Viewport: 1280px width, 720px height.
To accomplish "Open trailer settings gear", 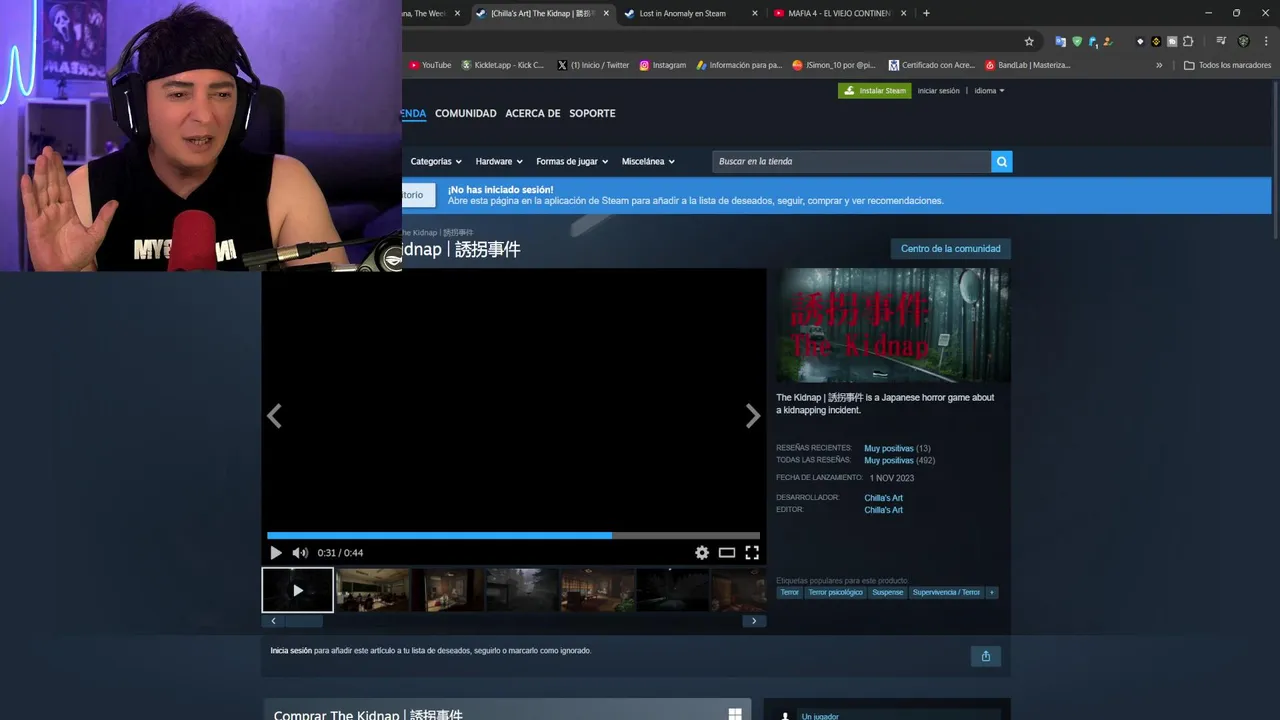I will click(702, 553).
